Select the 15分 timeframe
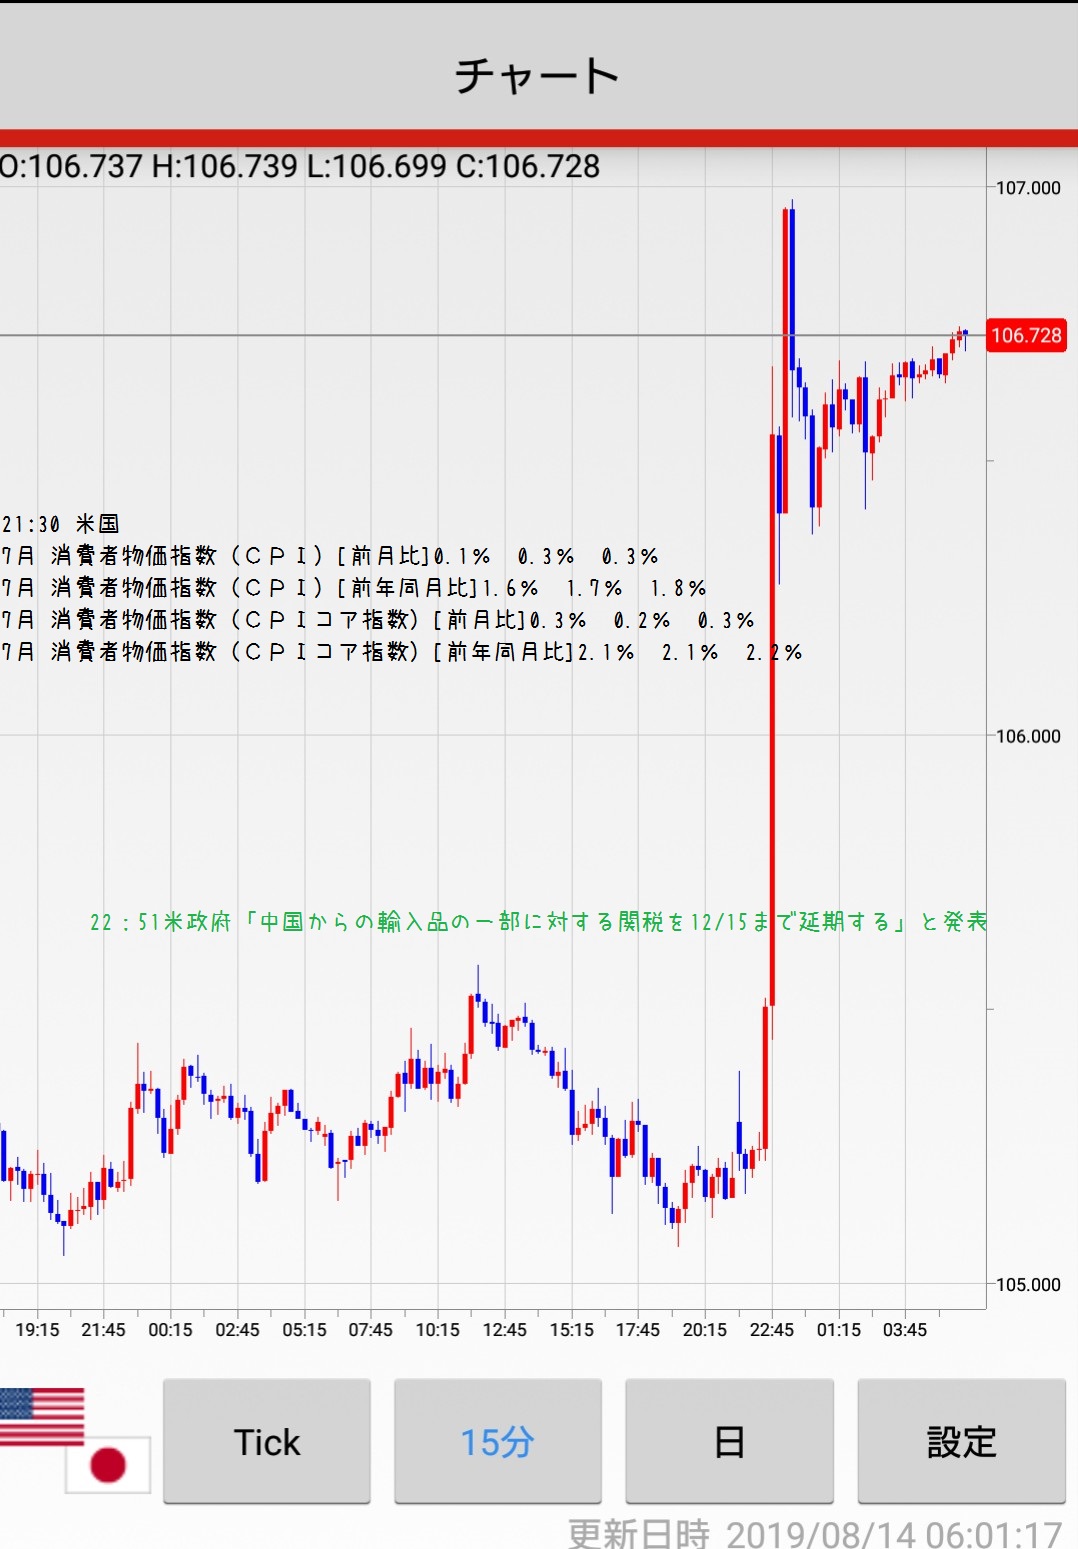Screen dimensions: 1078x1549 (497, 1442)
